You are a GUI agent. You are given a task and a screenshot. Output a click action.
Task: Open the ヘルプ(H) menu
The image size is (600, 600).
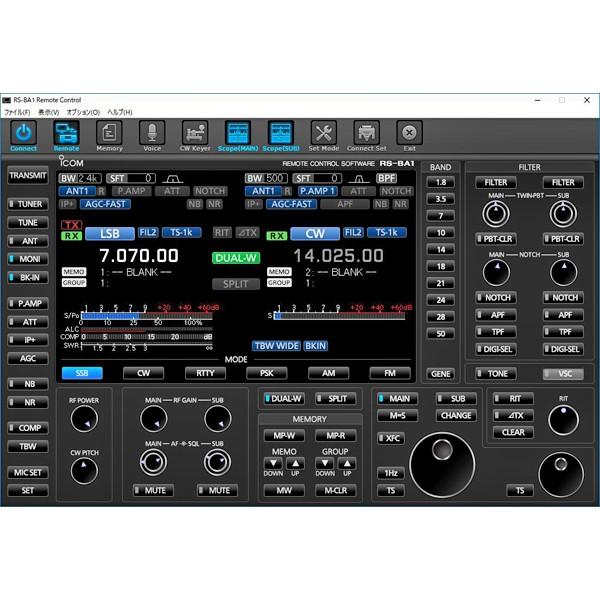coord(120,112)
